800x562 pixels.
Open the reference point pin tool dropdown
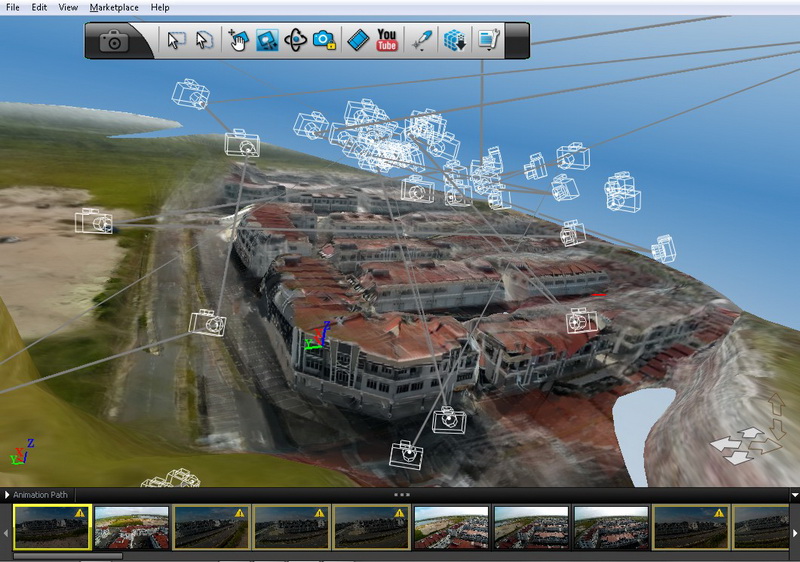click(x=421, y=41)
